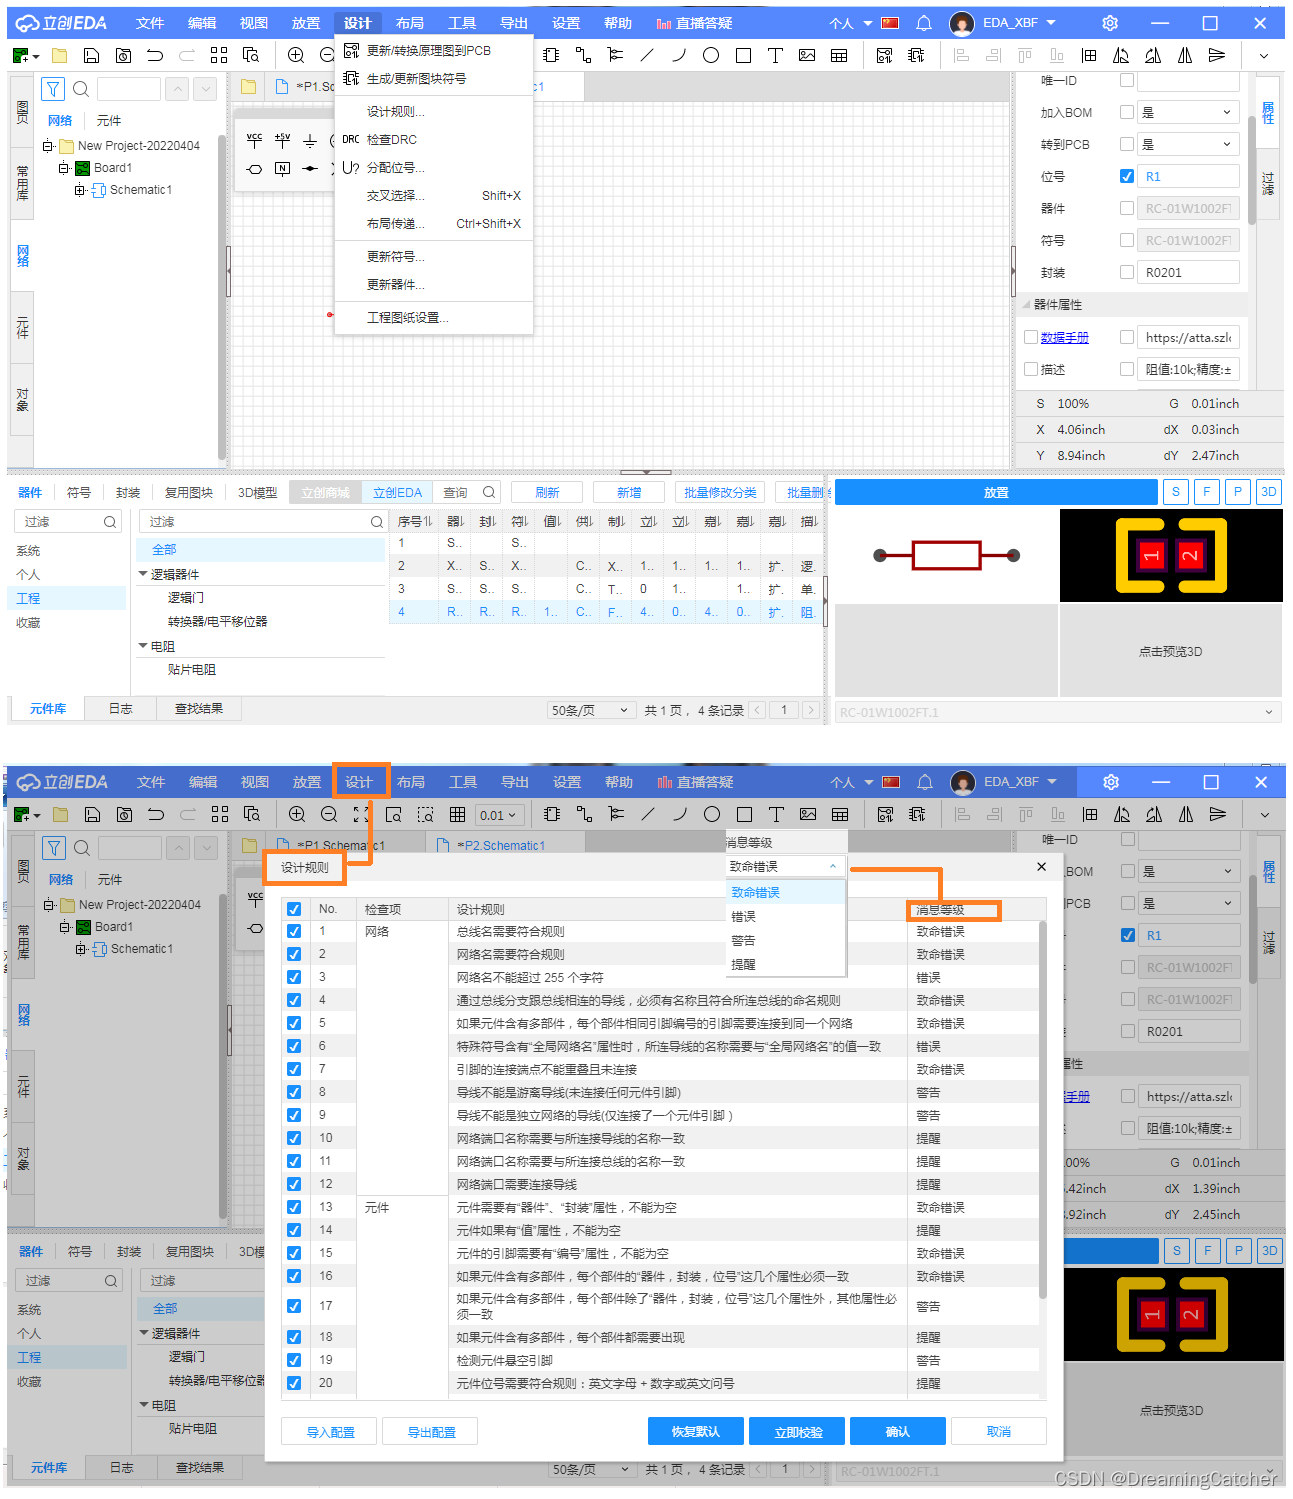The width and height of the screenshot is (1293, 1499).
Task: Insert image tool in top screenshot toolbar
Action: 807,55
